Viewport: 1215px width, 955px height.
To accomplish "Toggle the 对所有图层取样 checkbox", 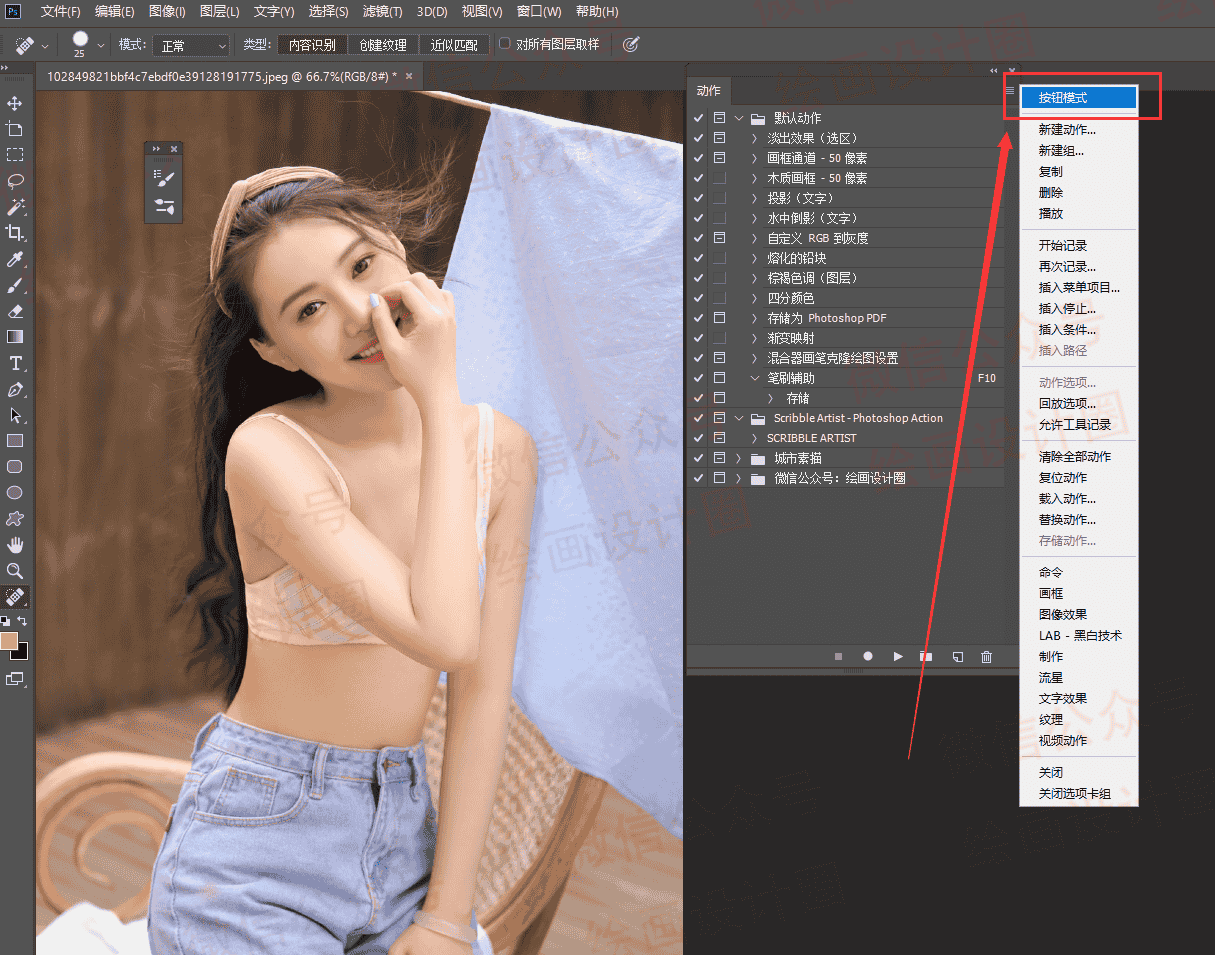I will coord(505,44).
